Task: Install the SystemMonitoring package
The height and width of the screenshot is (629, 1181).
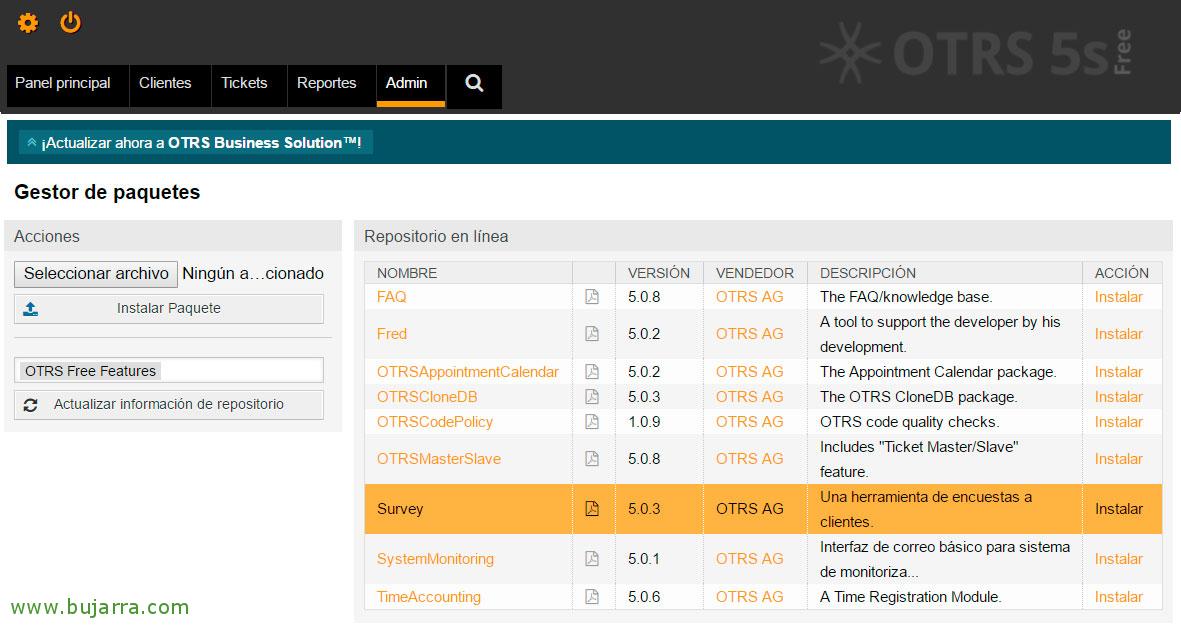Action: coord(1118,559)
